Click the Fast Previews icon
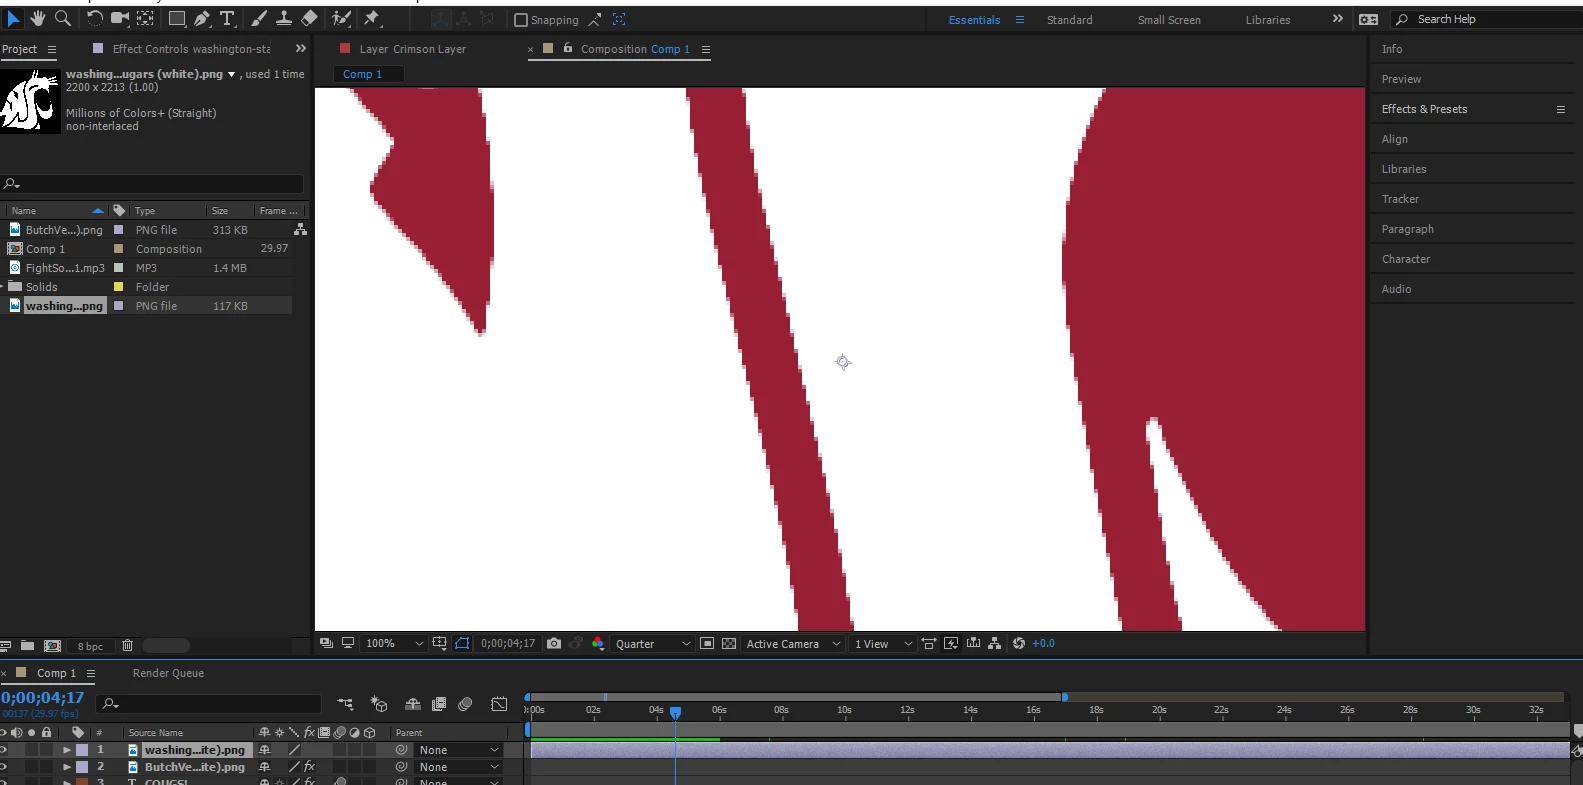This screenshot has width=1583, height=785. pyautogui.click(x=951, y=643)
